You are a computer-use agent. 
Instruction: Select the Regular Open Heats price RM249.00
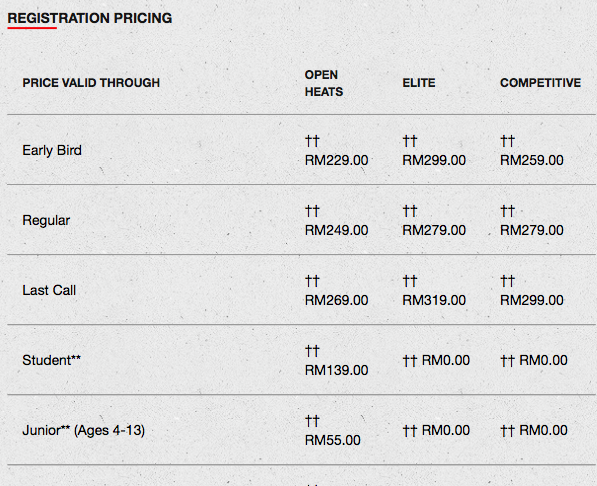[x=336, y=230]
